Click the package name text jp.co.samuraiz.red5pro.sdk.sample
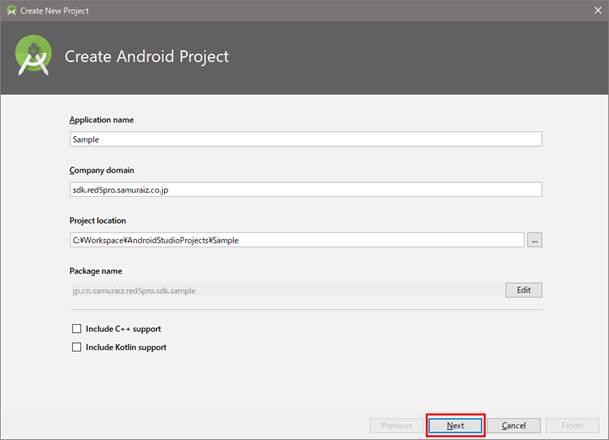This screenshot has height=440, width=609. pyautogui.click(x=134, y=291)
